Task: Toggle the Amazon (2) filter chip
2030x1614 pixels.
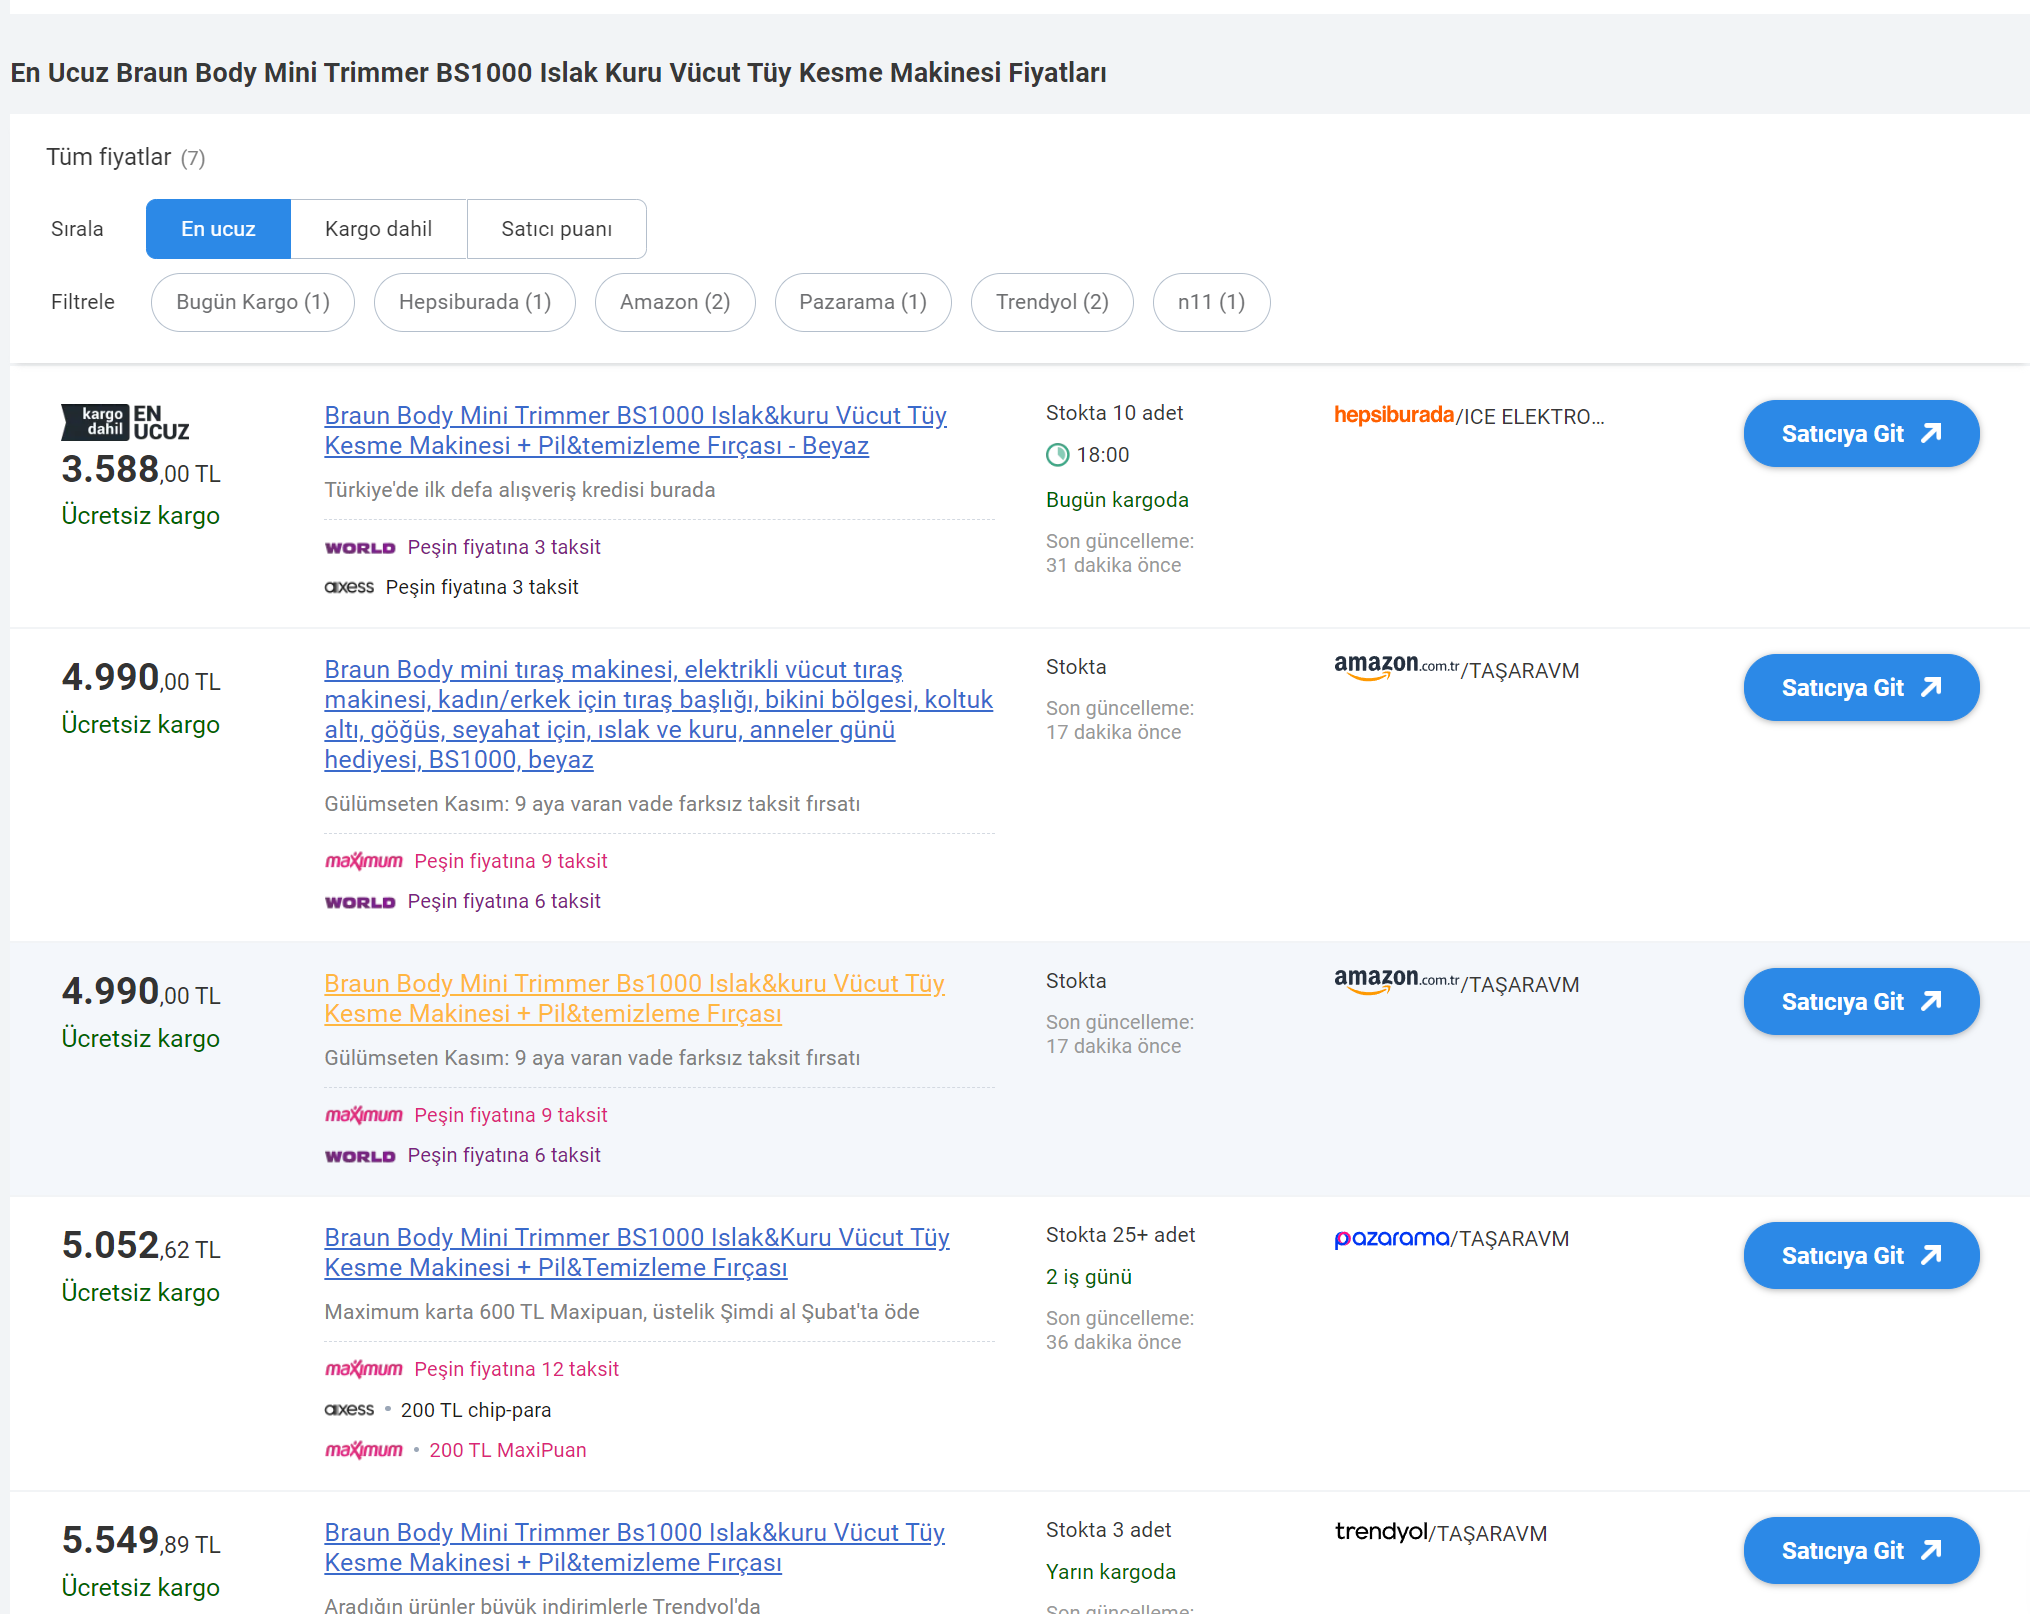Action: [x=675, y=302]
